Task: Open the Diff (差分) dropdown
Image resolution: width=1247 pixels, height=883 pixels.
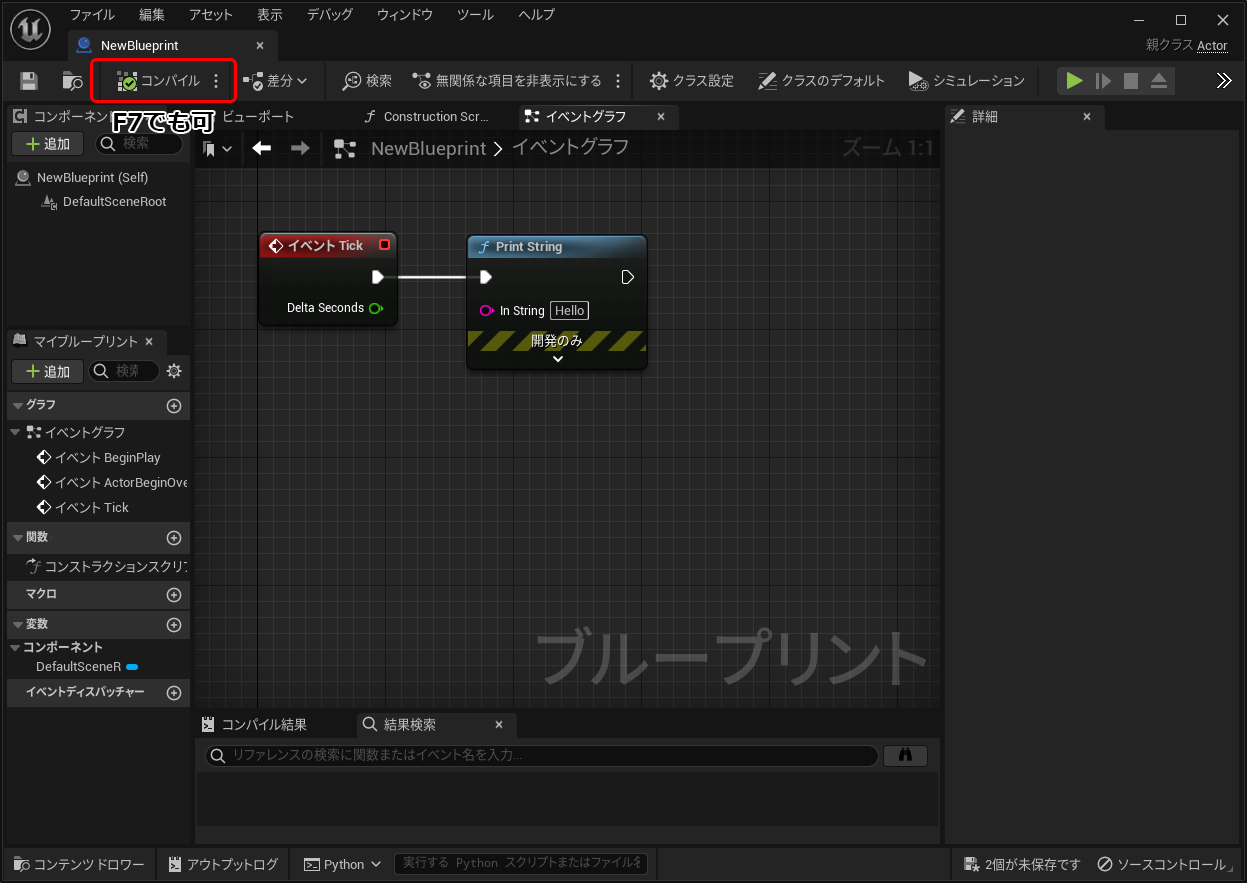Action: click(x=276, y=81)
